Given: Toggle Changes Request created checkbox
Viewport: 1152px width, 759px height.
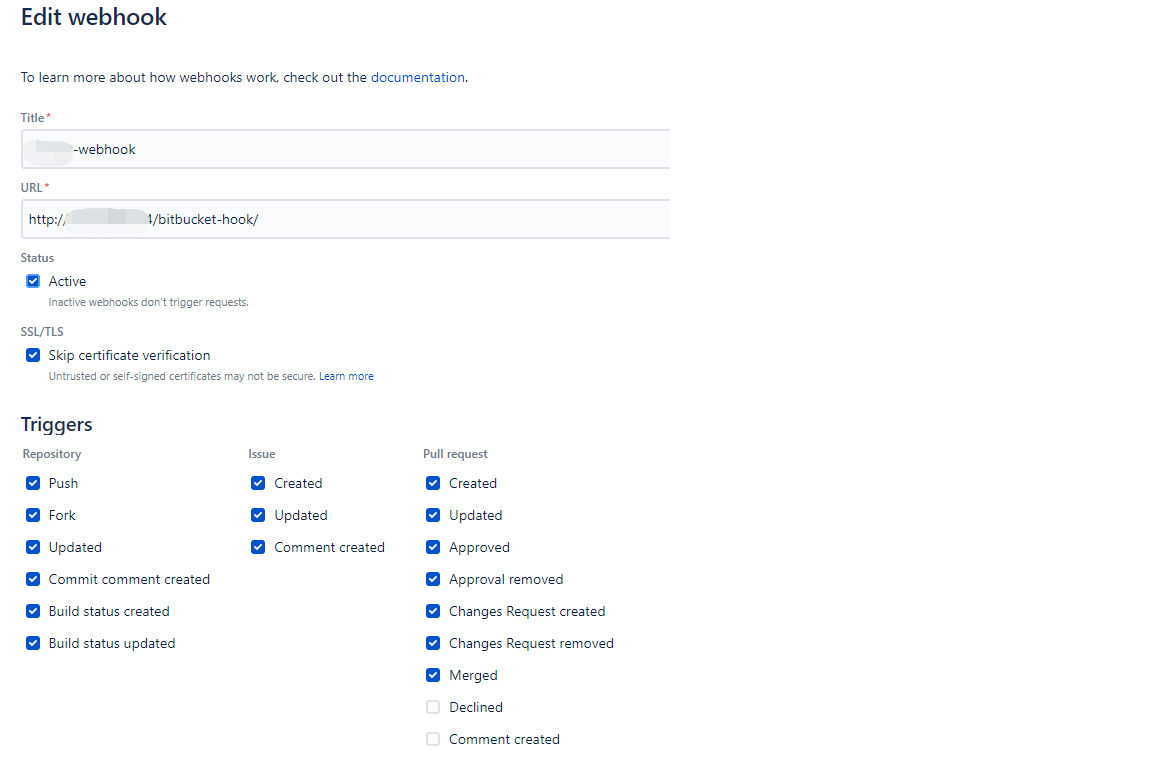Looking at the screenshot, I should 433,611.
